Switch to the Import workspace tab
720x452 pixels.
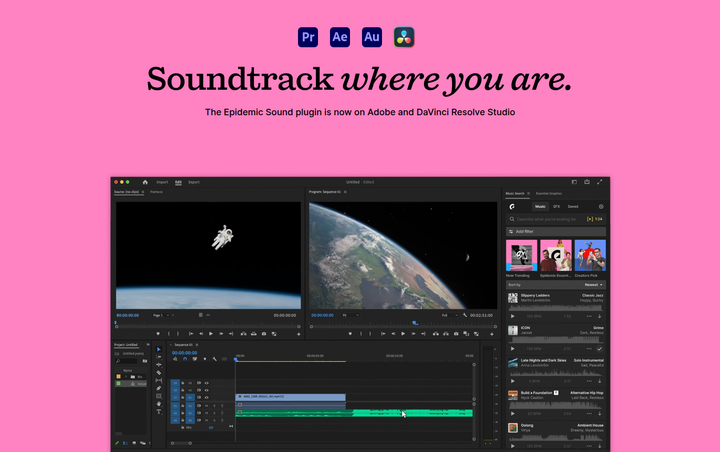click(x=162, y=182)
